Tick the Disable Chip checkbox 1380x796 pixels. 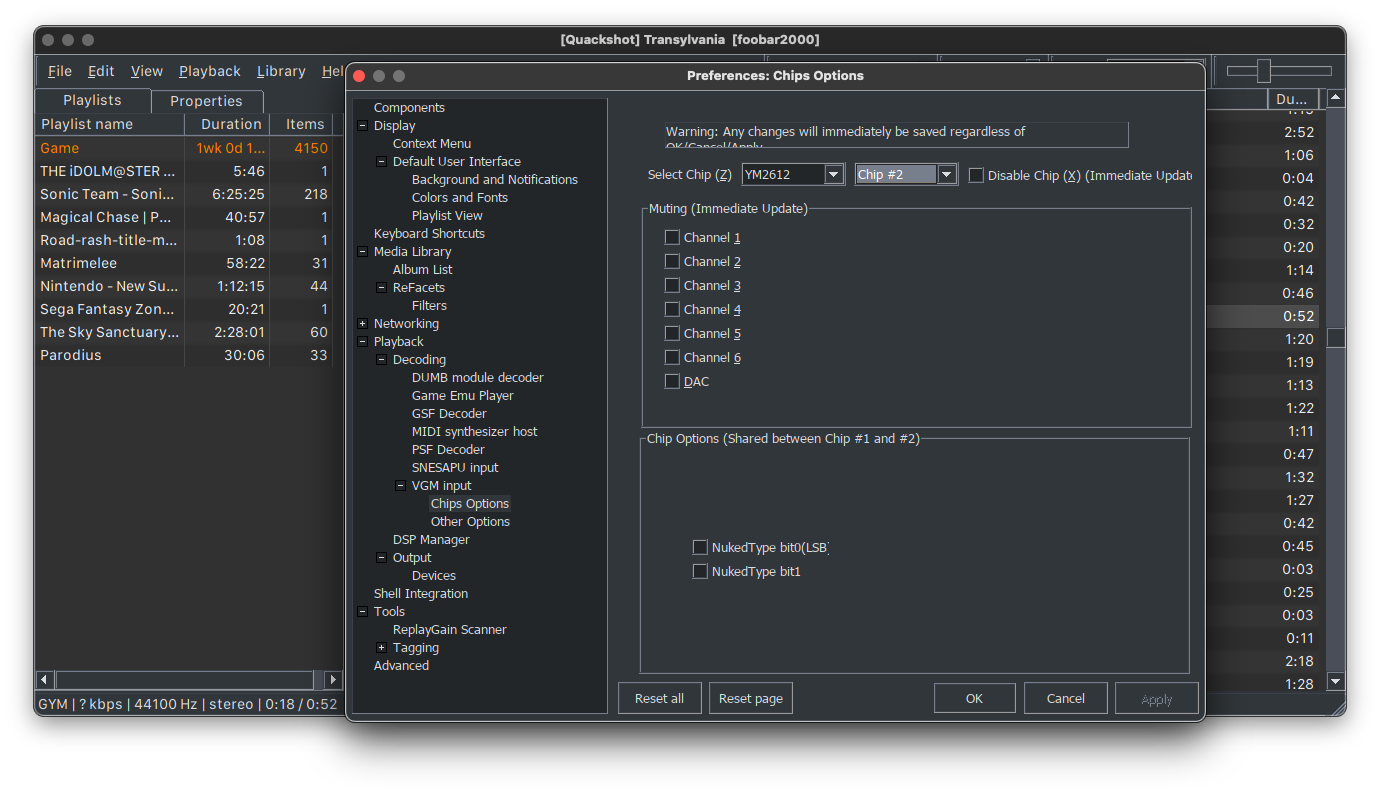[x=976, y=175]
